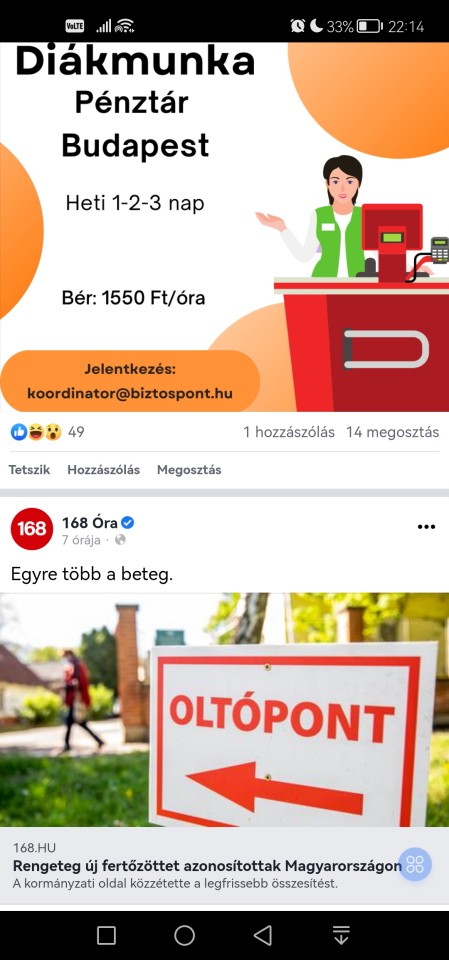
Task: Open recent apps with square button
Action: (x=107, y=935)
